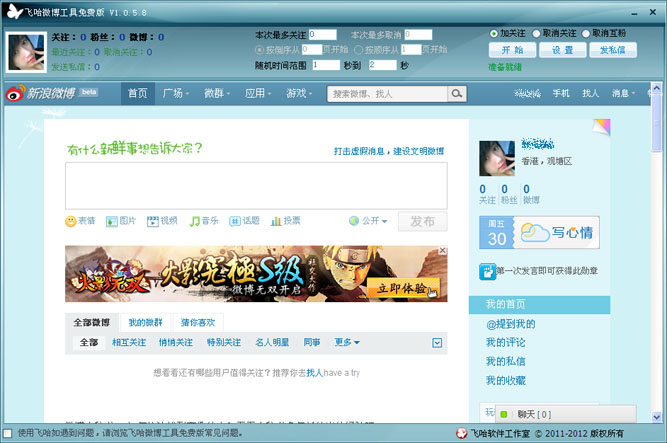Switch to 我的微群 tab
Screen dimensions: 667x443
pyautogui.click(x=145, y=323)
